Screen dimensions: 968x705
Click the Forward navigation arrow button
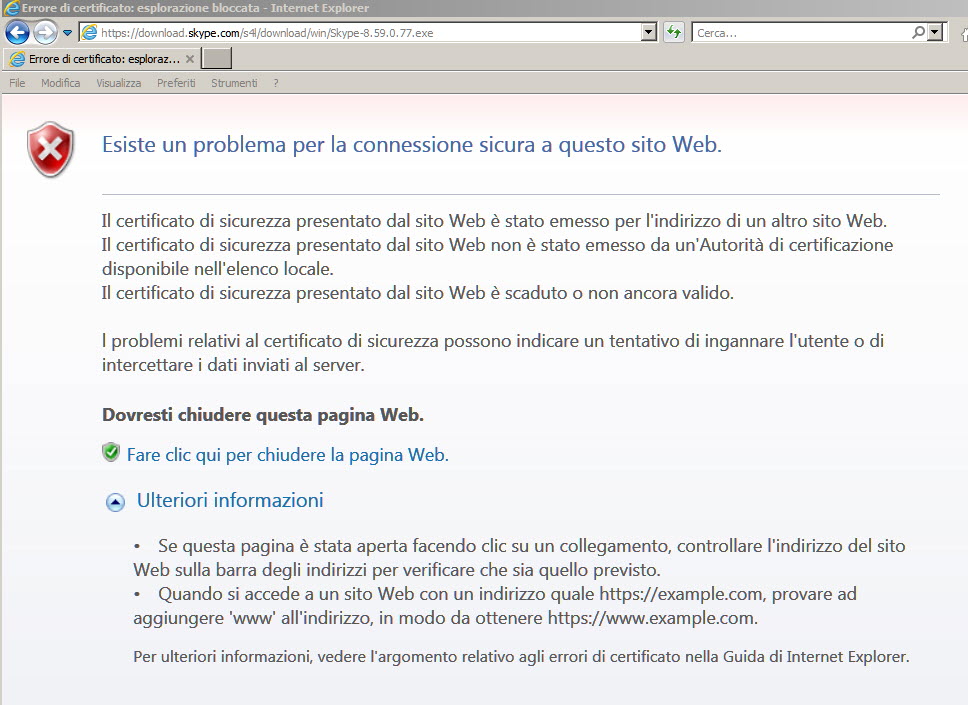pos(45,32)
